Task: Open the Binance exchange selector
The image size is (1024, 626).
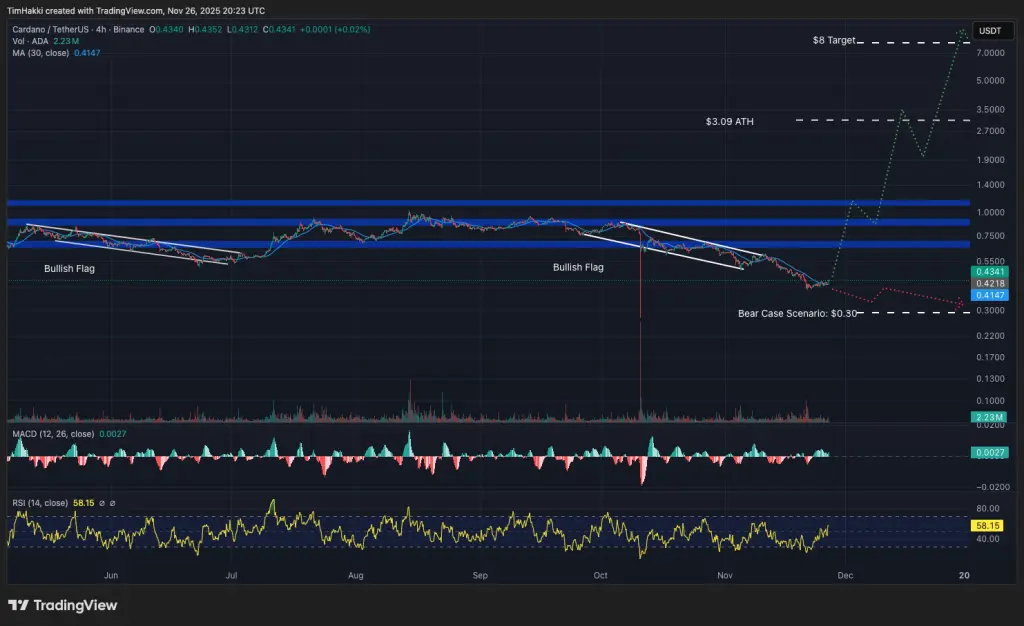Action: (x=127, y=31)
